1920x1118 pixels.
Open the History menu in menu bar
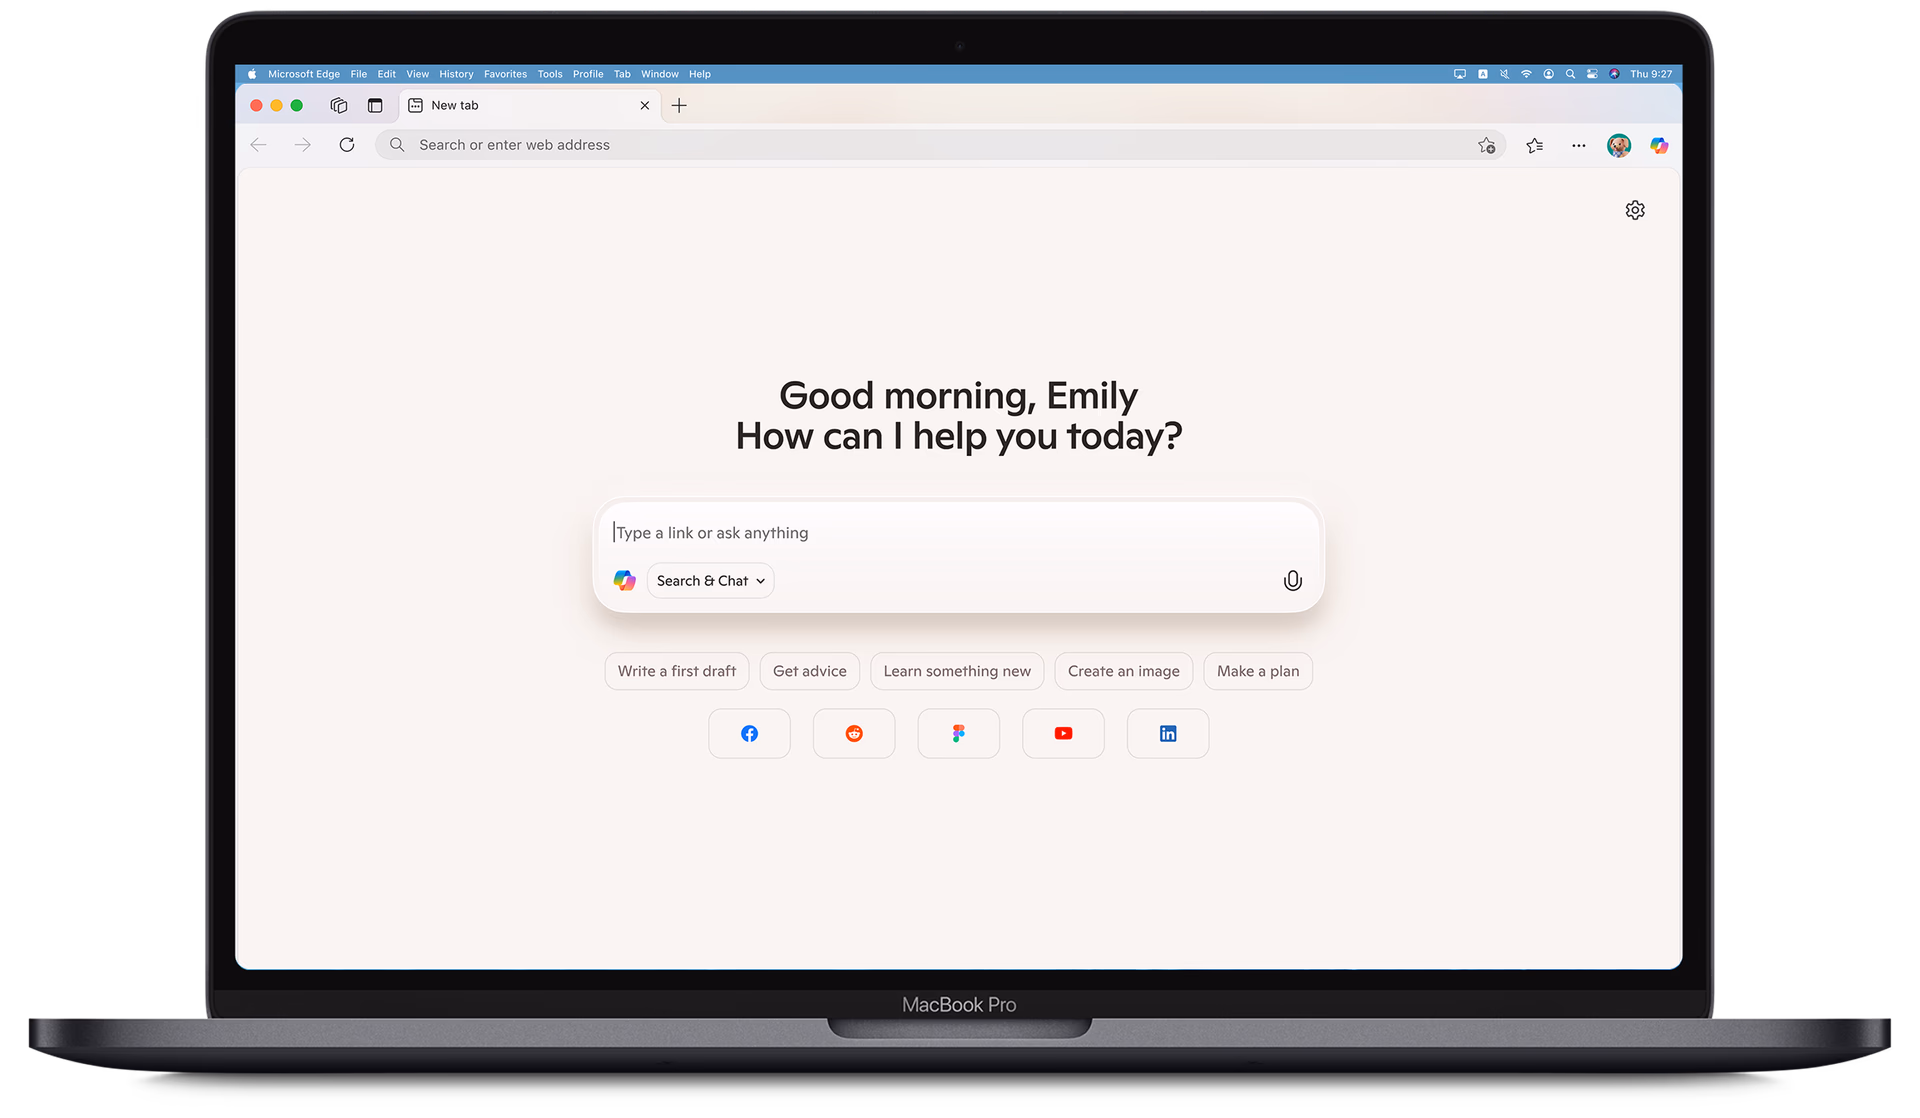[456, 74]
